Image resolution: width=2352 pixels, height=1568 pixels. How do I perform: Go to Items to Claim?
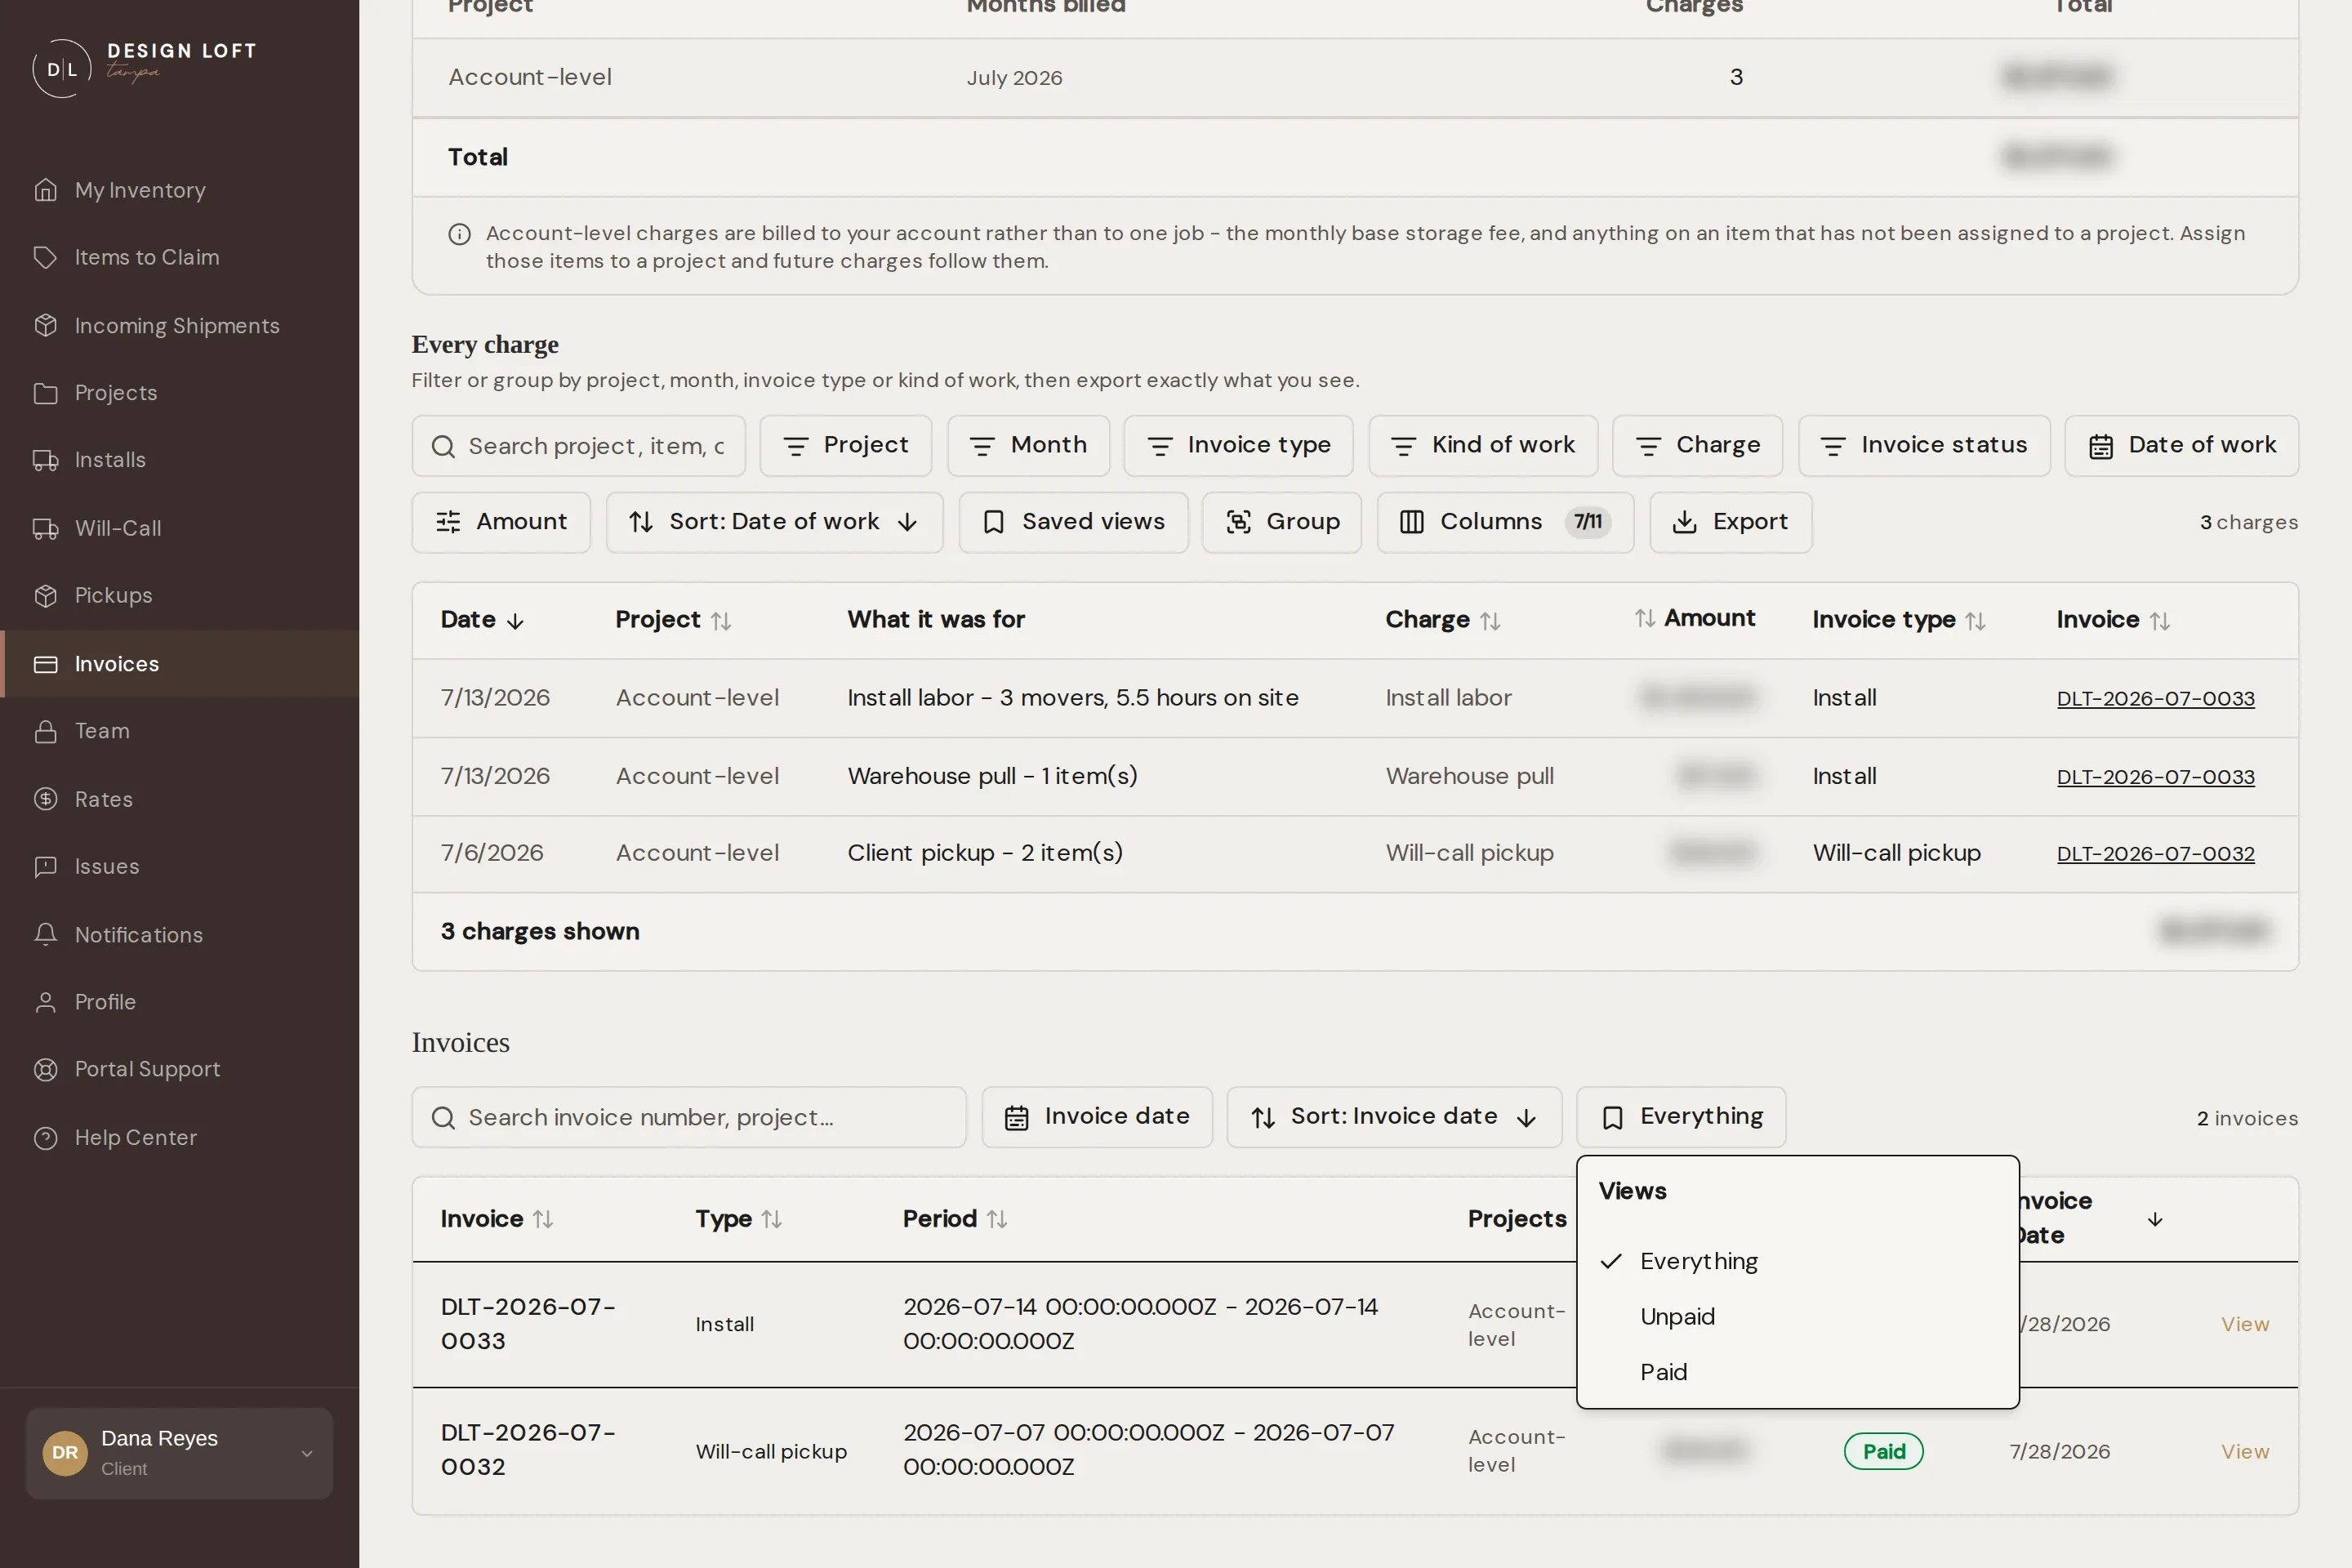[180, 257]
